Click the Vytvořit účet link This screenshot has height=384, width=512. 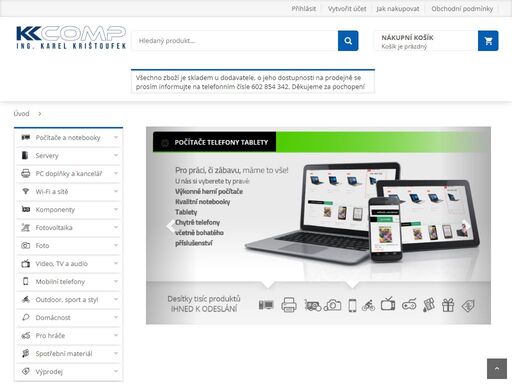coord(347,9)
